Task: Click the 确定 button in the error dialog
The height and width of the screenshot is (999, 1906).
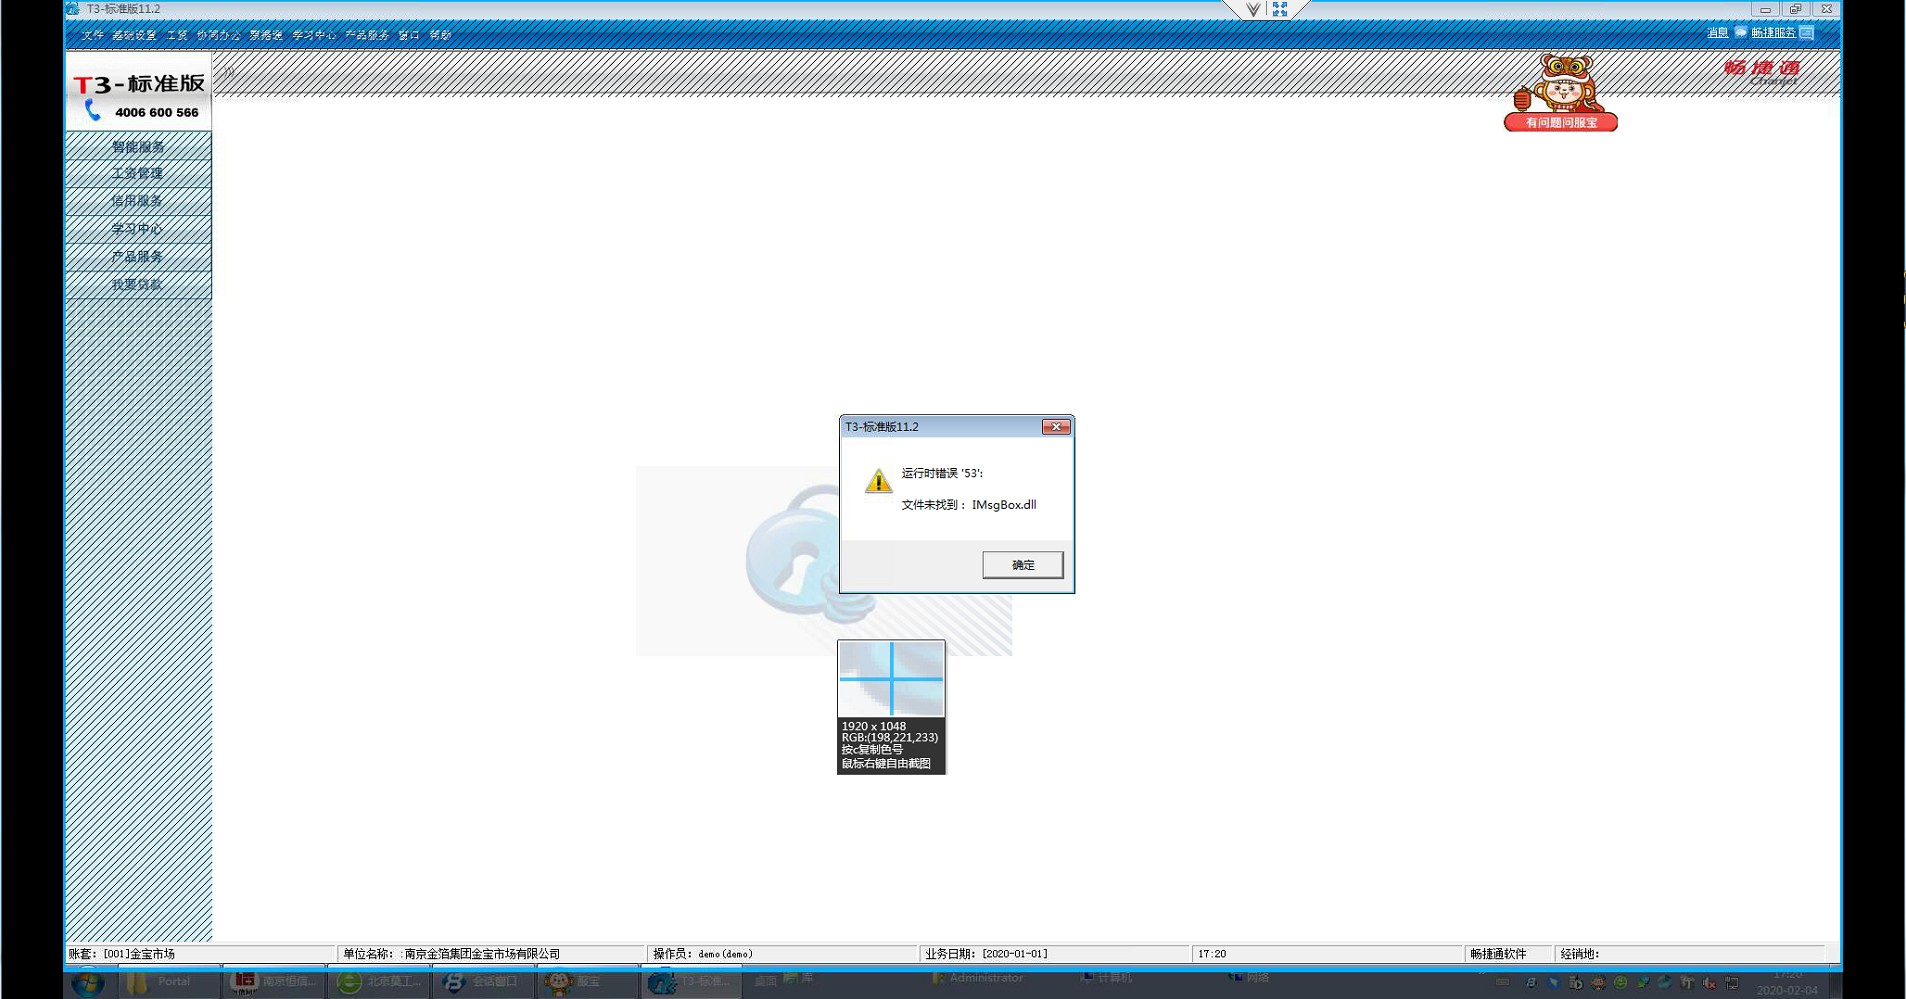Action: (1022, 565)
